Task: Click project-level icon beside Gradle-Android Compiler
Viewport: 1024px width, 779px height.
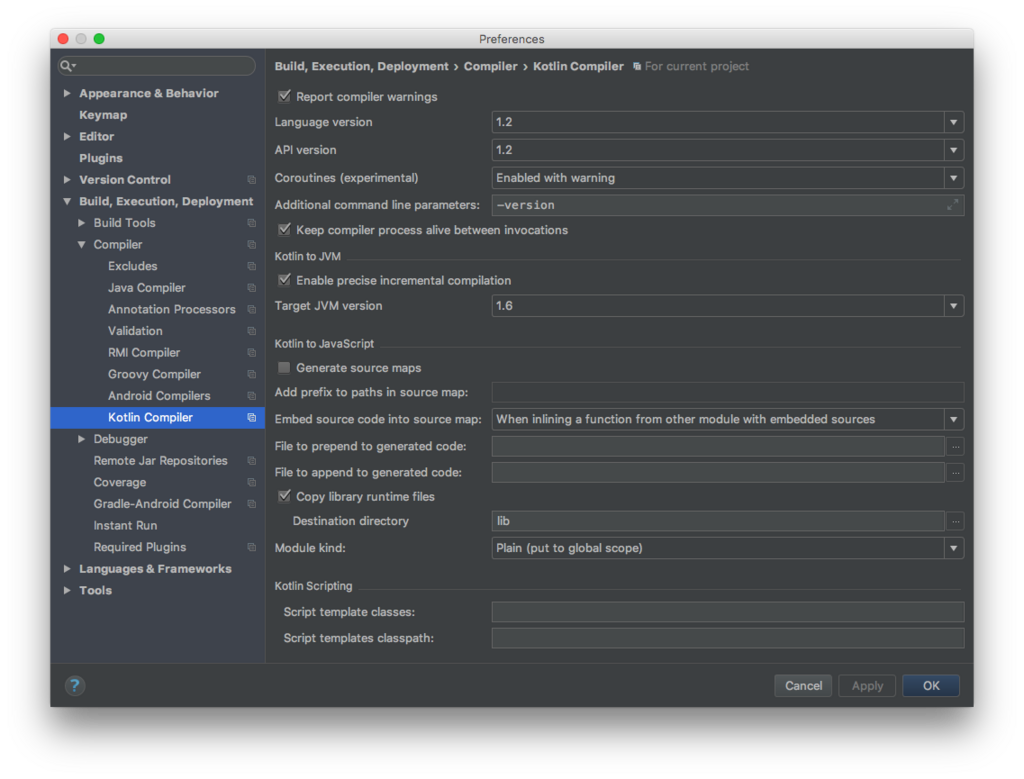Action: pyautogui.click(x=251, y=503)
